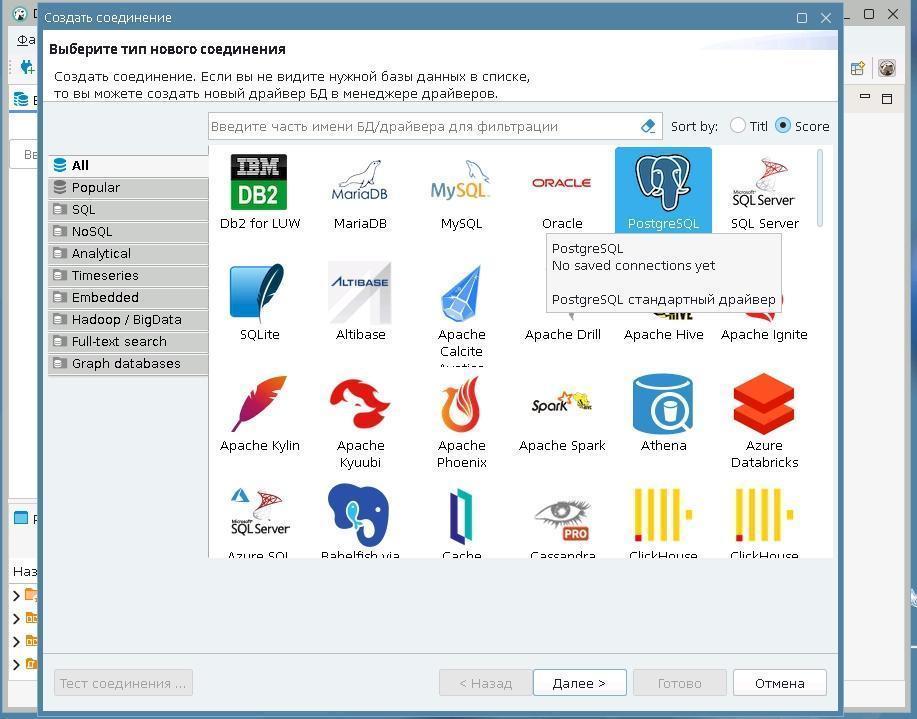Viewport: 917px width, 719px height.
Task: Choose the Azure Databricks icon
Action: tap(764, 405)
